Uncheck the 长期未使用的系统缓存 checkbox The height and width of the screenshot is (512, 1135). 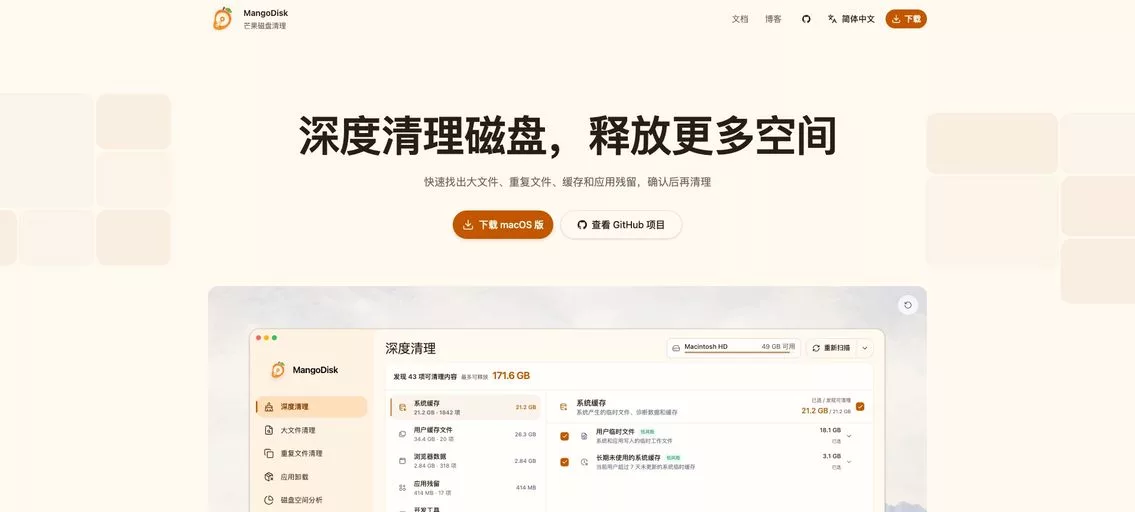pos(565,462)
